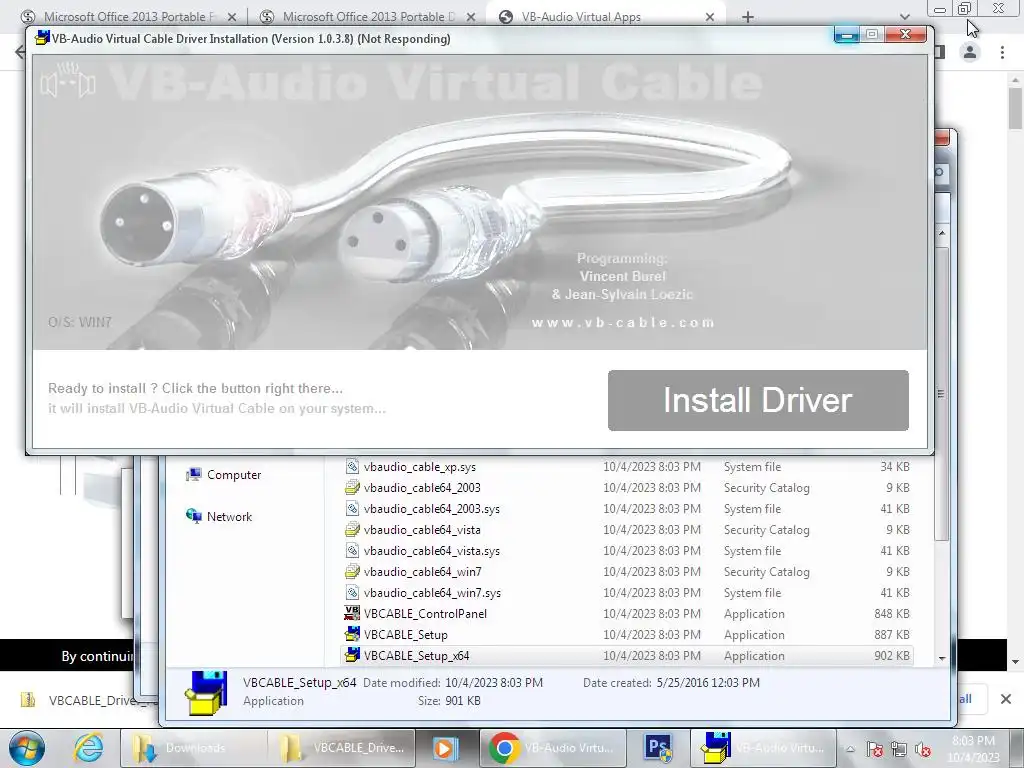Close the second Microsoft Office 2013 tab

(471, 17)
